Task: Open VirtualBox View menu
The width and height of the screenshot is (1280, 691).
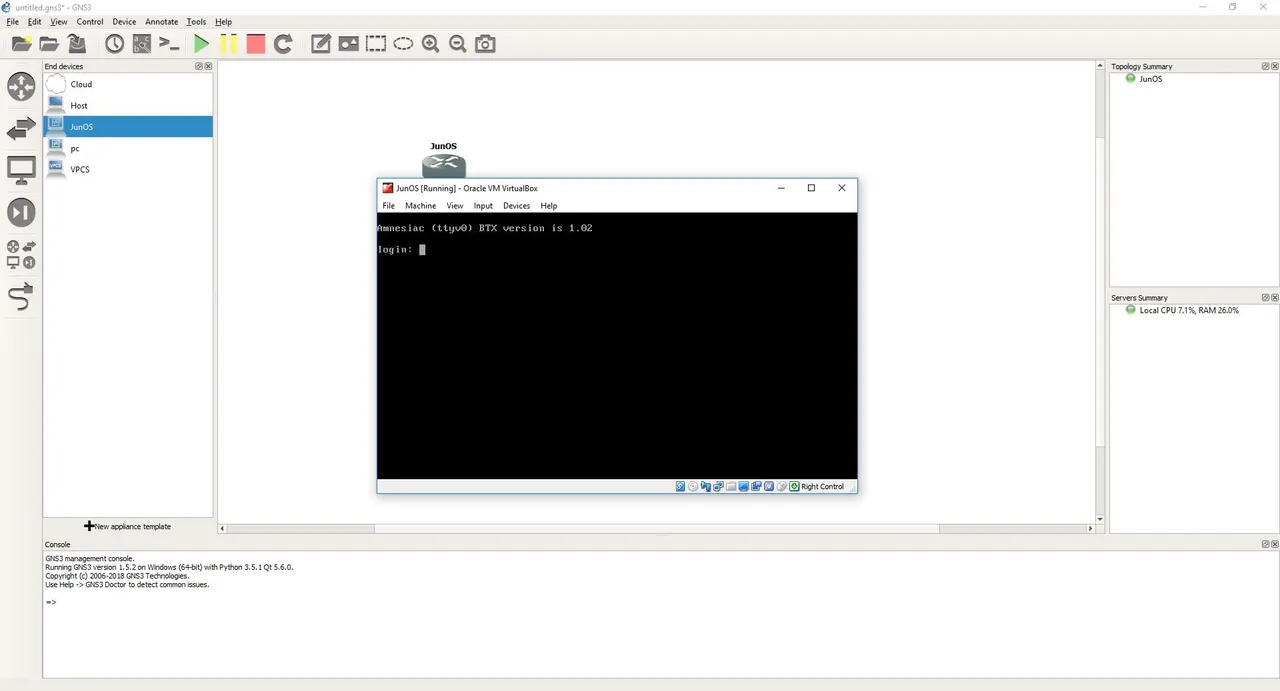Action: (455, 206)
